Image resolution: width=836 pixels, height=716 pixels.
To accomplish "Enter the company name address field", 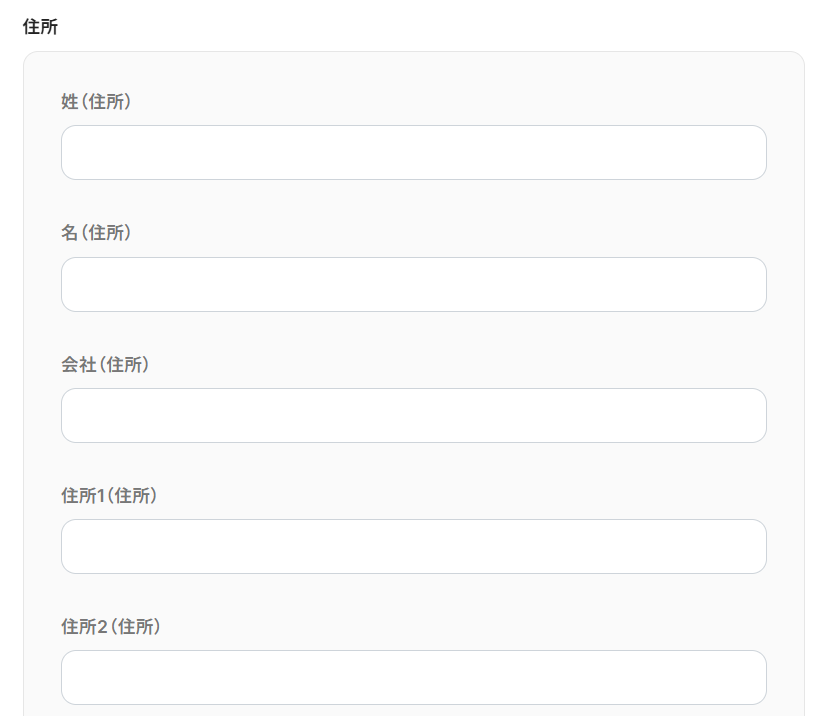I will pyautogui.click(x=413, y=416).
